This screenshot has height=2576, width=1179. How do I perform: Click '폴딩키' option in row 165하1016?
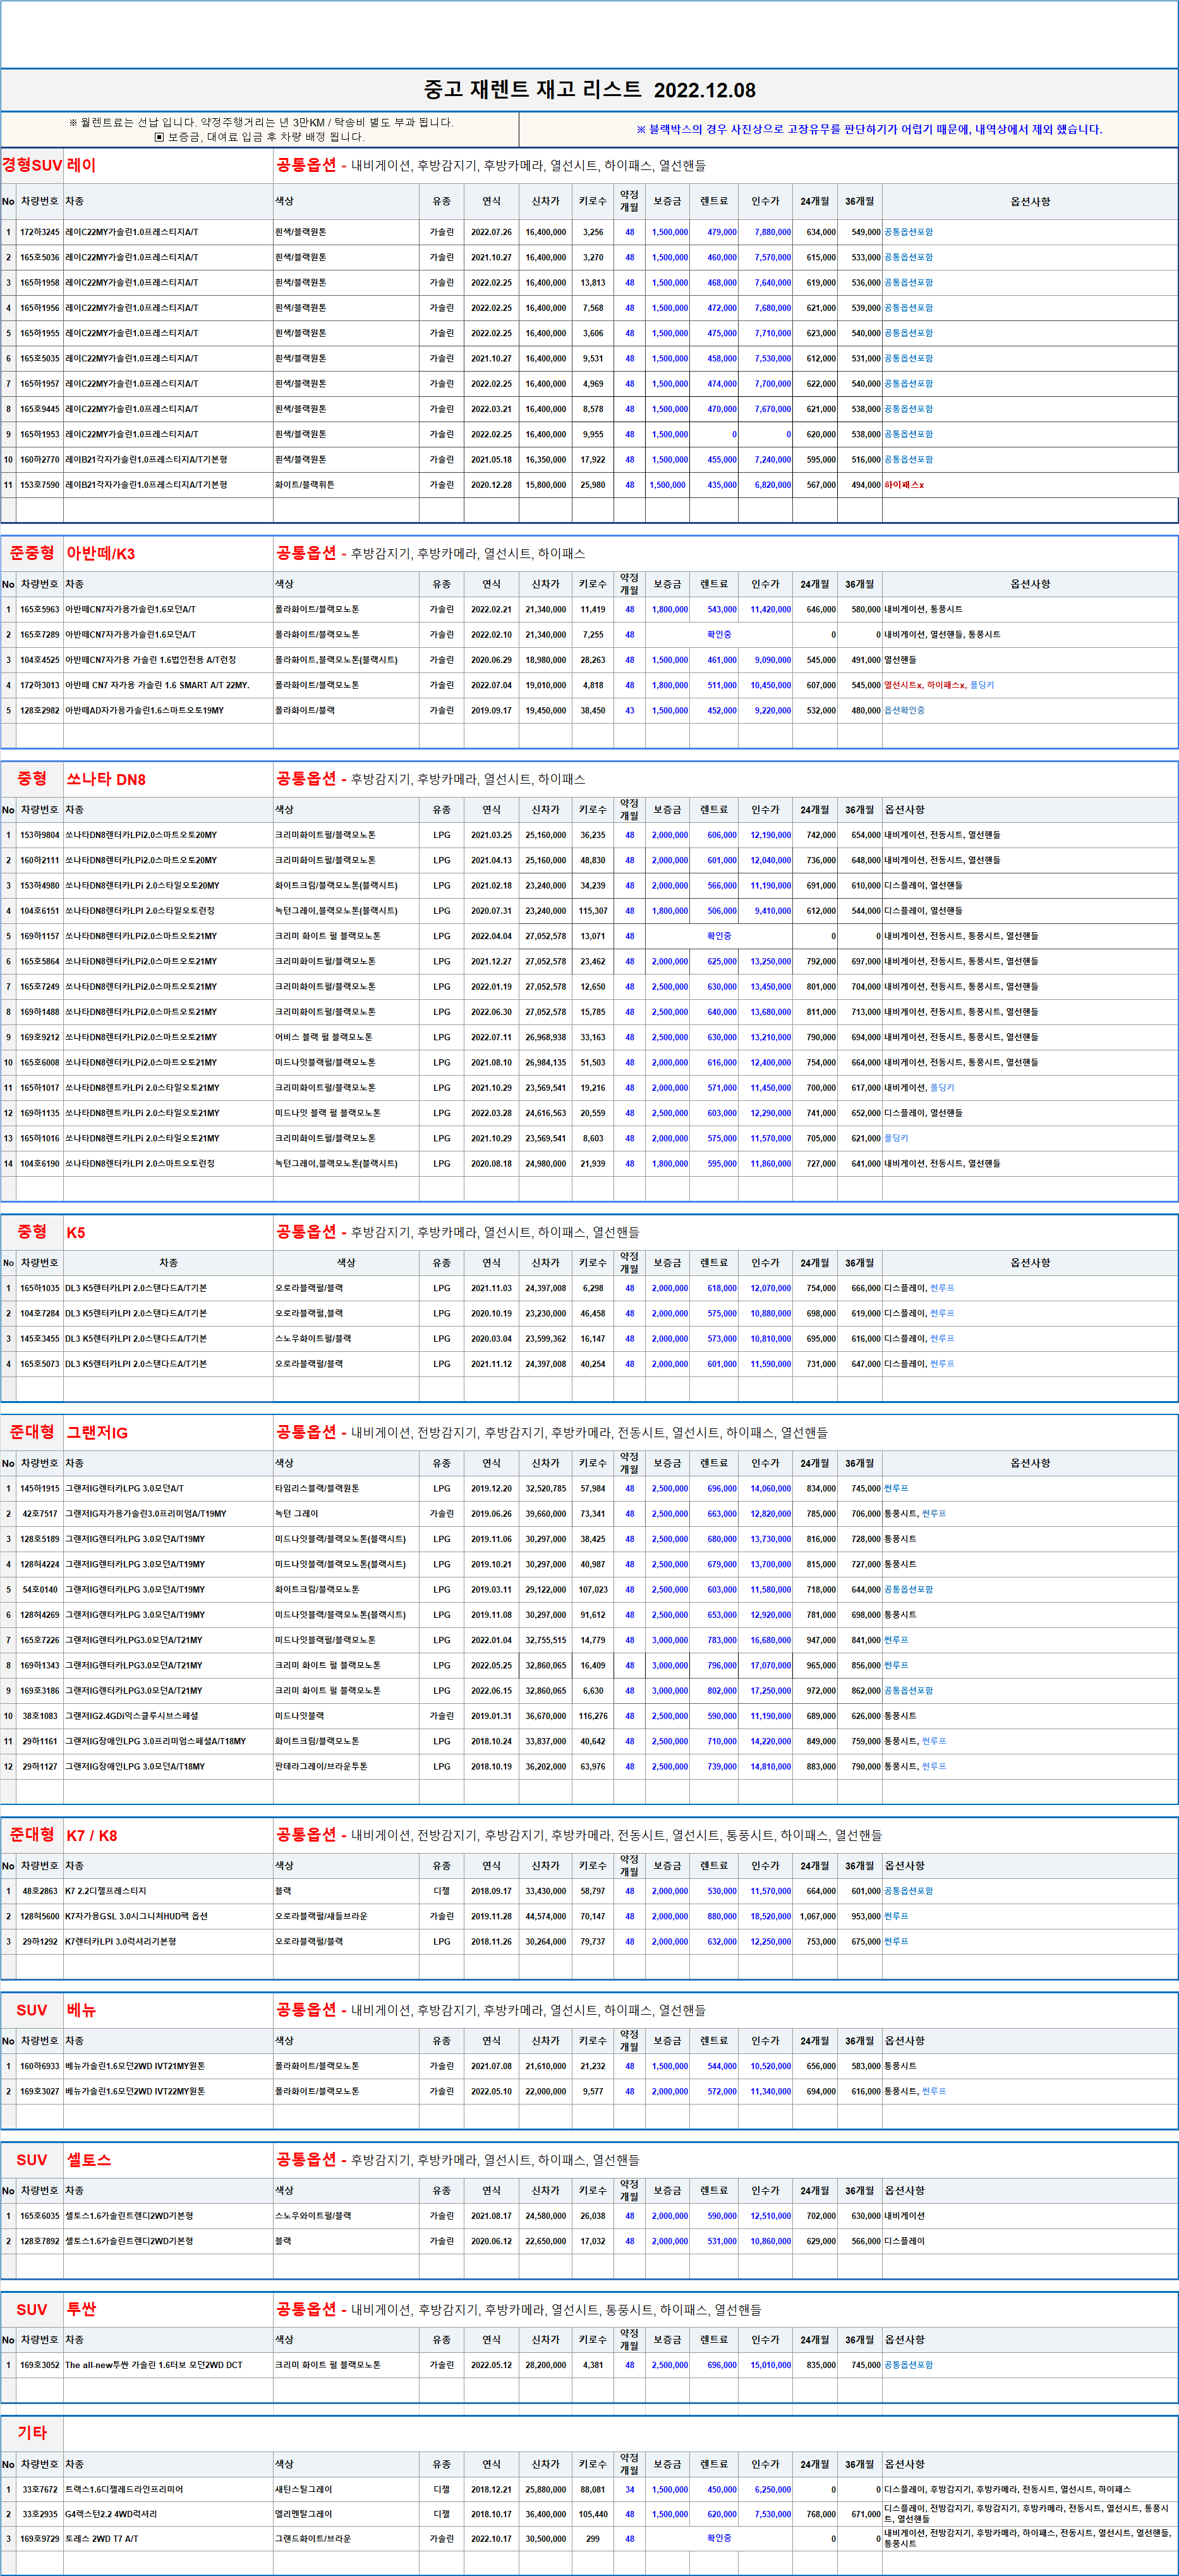896,1138
